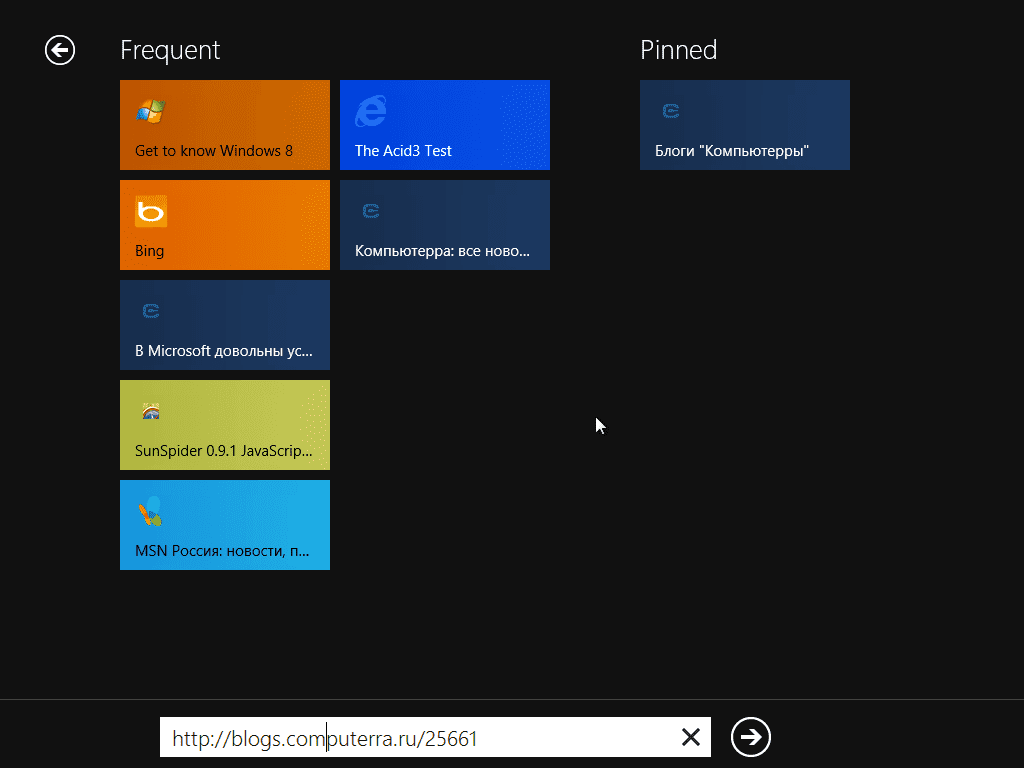Open the Компьютерра: все ново... tile

[445, 225]
